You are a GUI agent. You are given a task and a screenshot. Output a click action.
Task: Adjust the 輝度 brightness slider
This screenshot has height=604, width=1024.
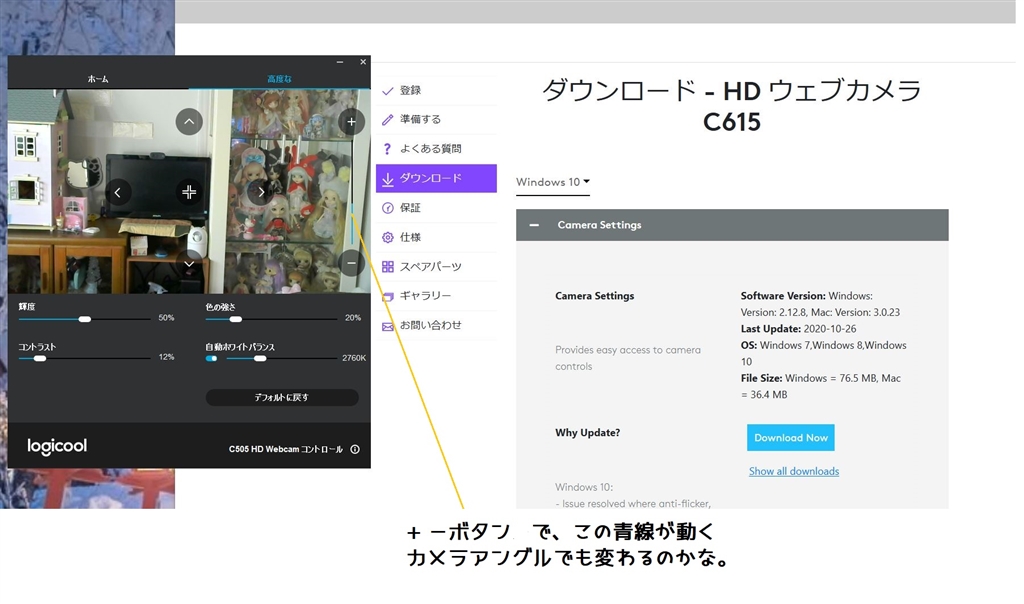pyautogui.click(x=85, y=319)
